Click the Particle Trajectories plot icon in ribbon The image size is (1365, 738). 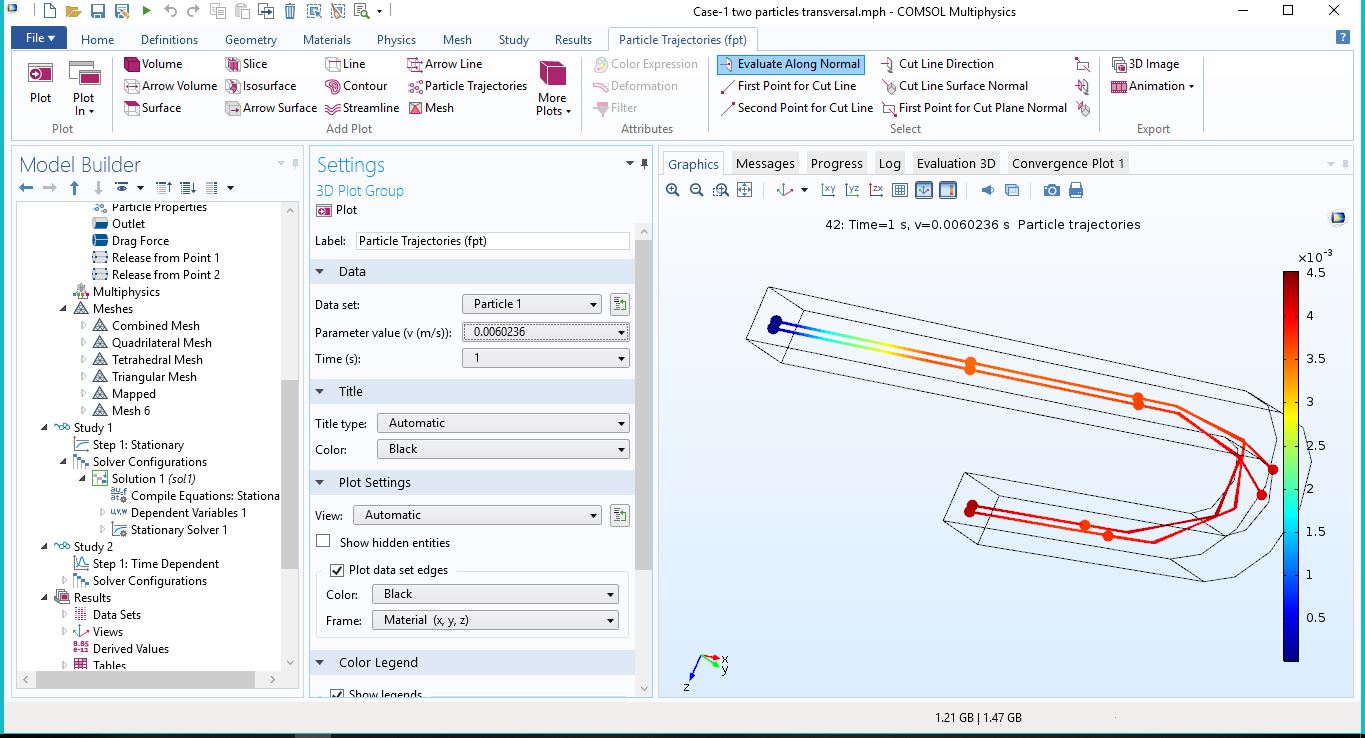[415, 86]
